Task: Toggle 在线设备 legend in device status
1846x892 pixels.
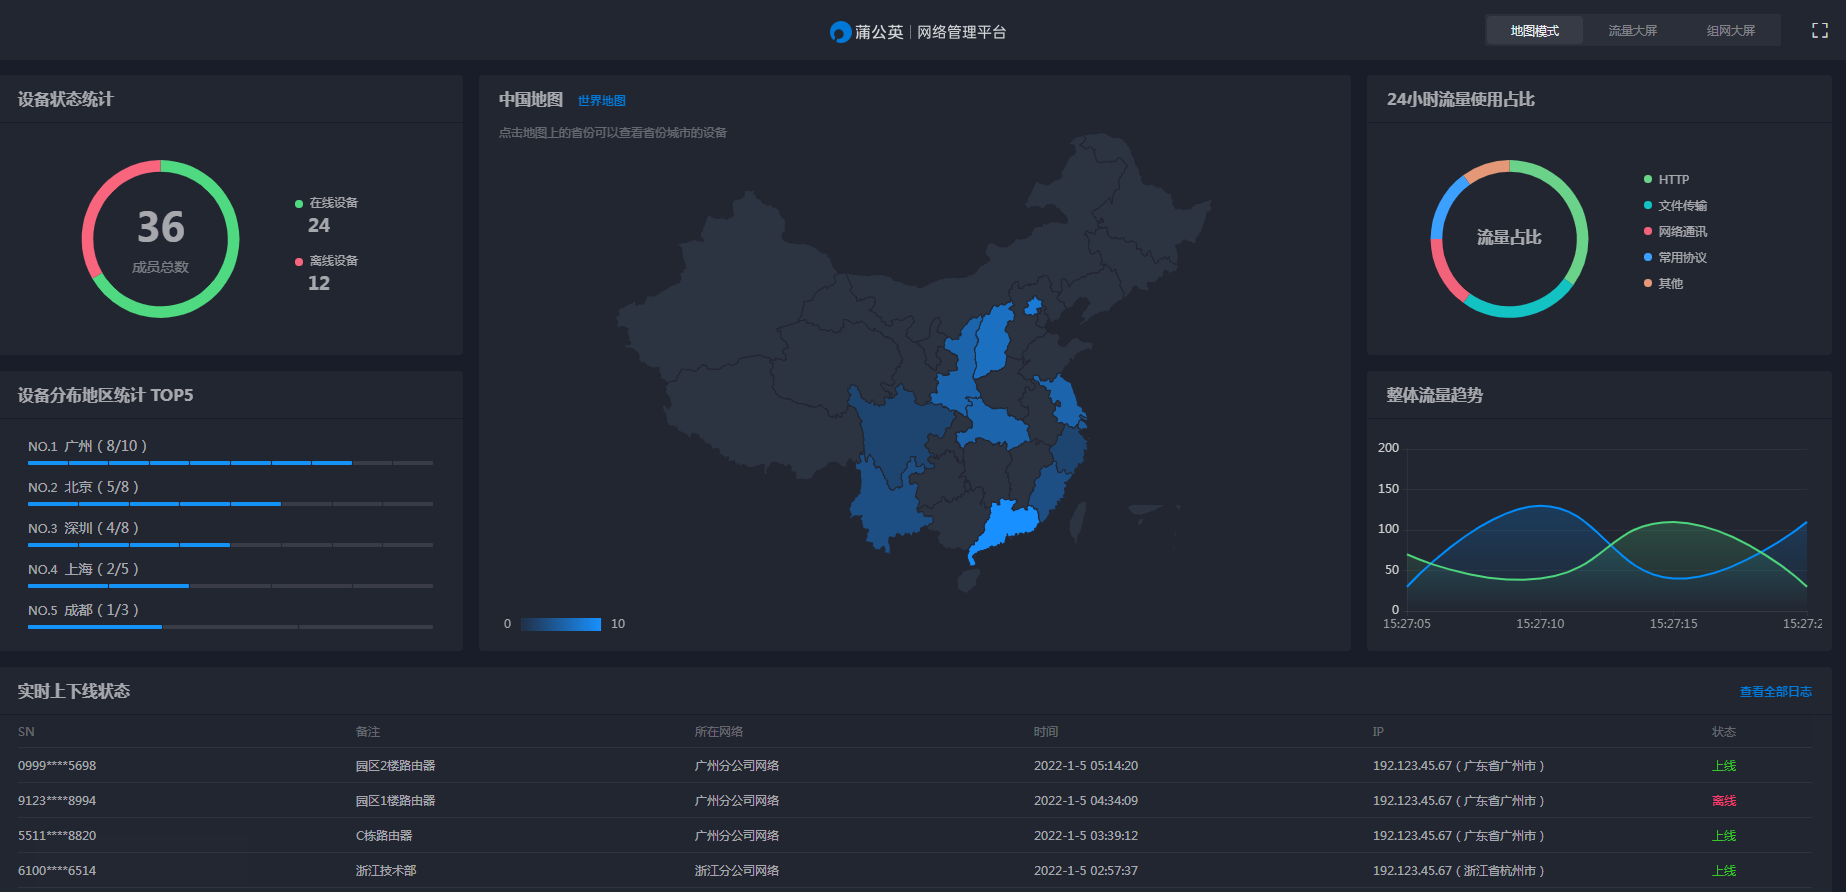Action: [x=326, y=203]
